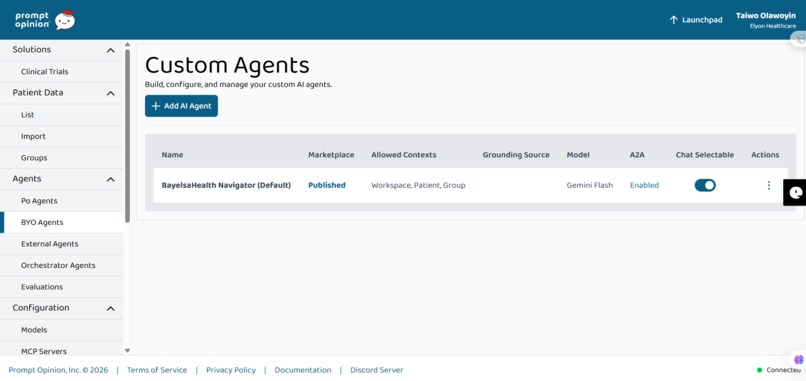Open Orchestrator Agents page

(x=62, y=265)
